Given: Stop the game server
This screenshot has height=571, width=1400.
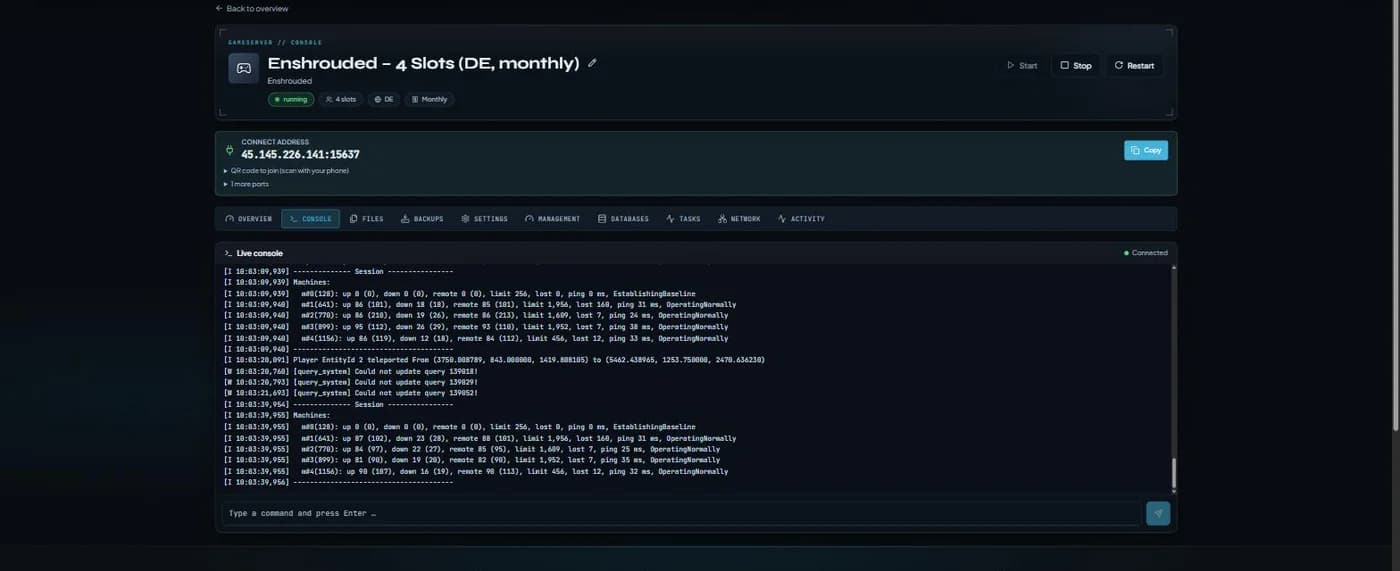Looking at the screenshot, I should (x=1076, y=65).
